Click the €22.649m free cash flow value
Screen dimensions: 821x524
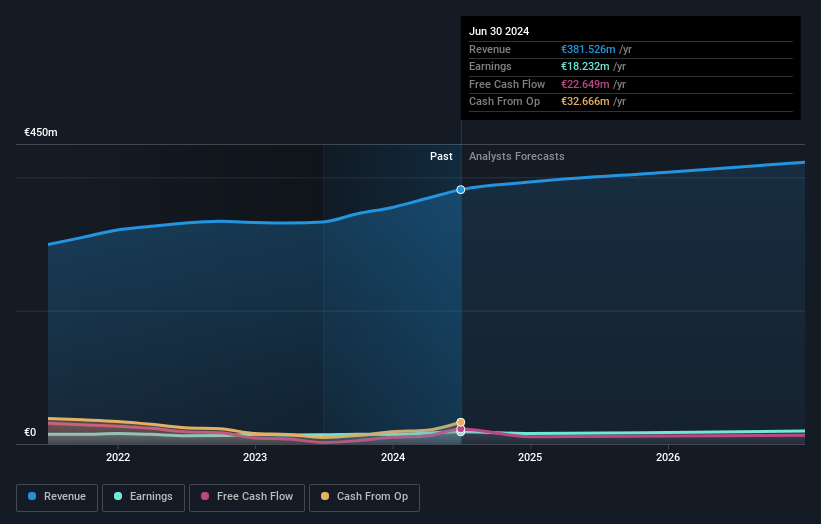(x=585, y=84)
